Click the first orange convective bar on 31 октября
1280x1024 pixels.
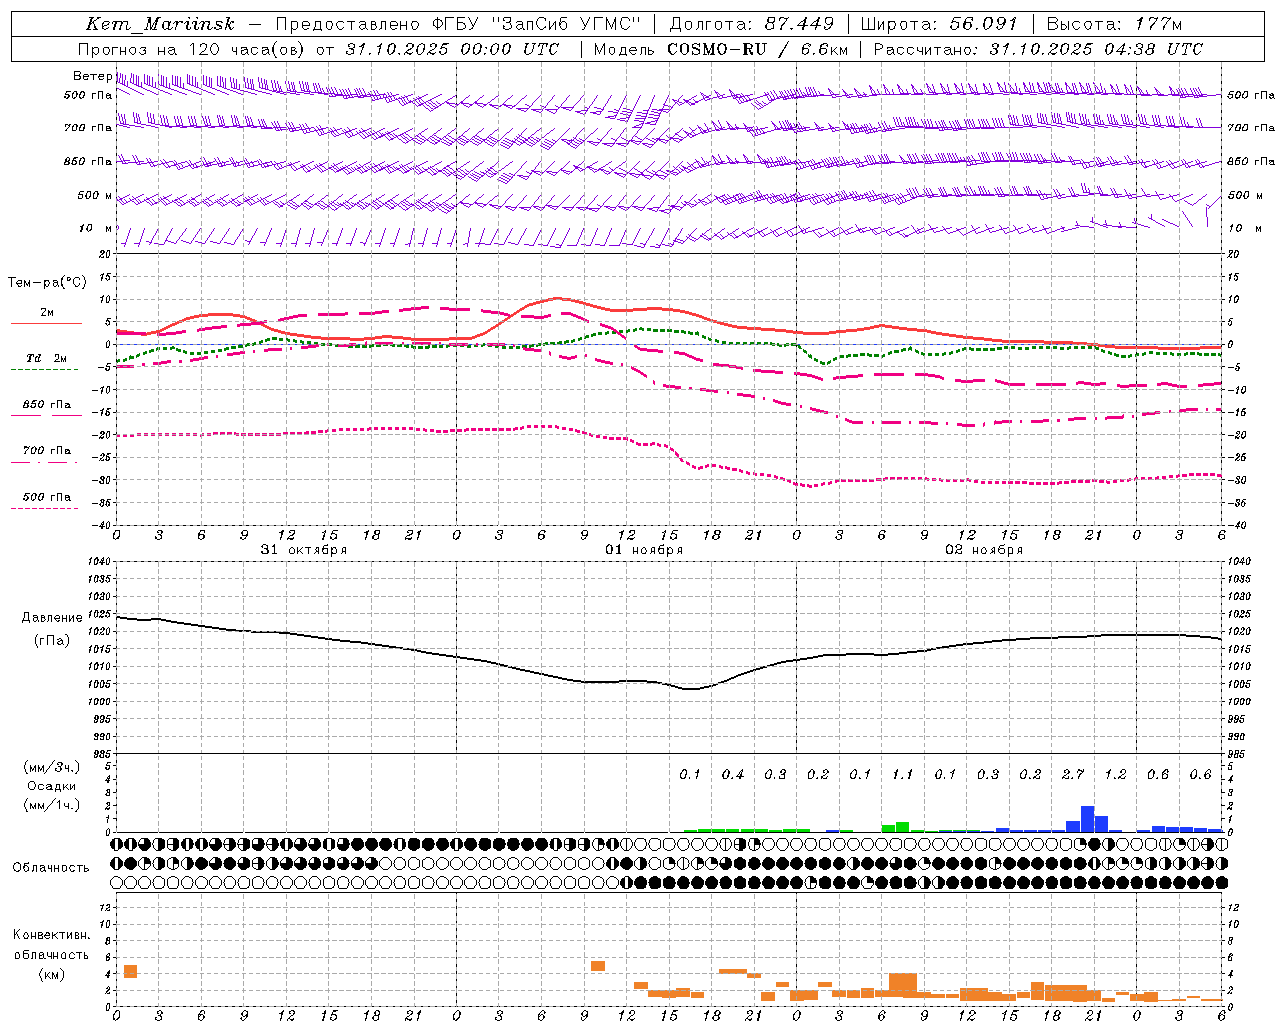(130, 971)
